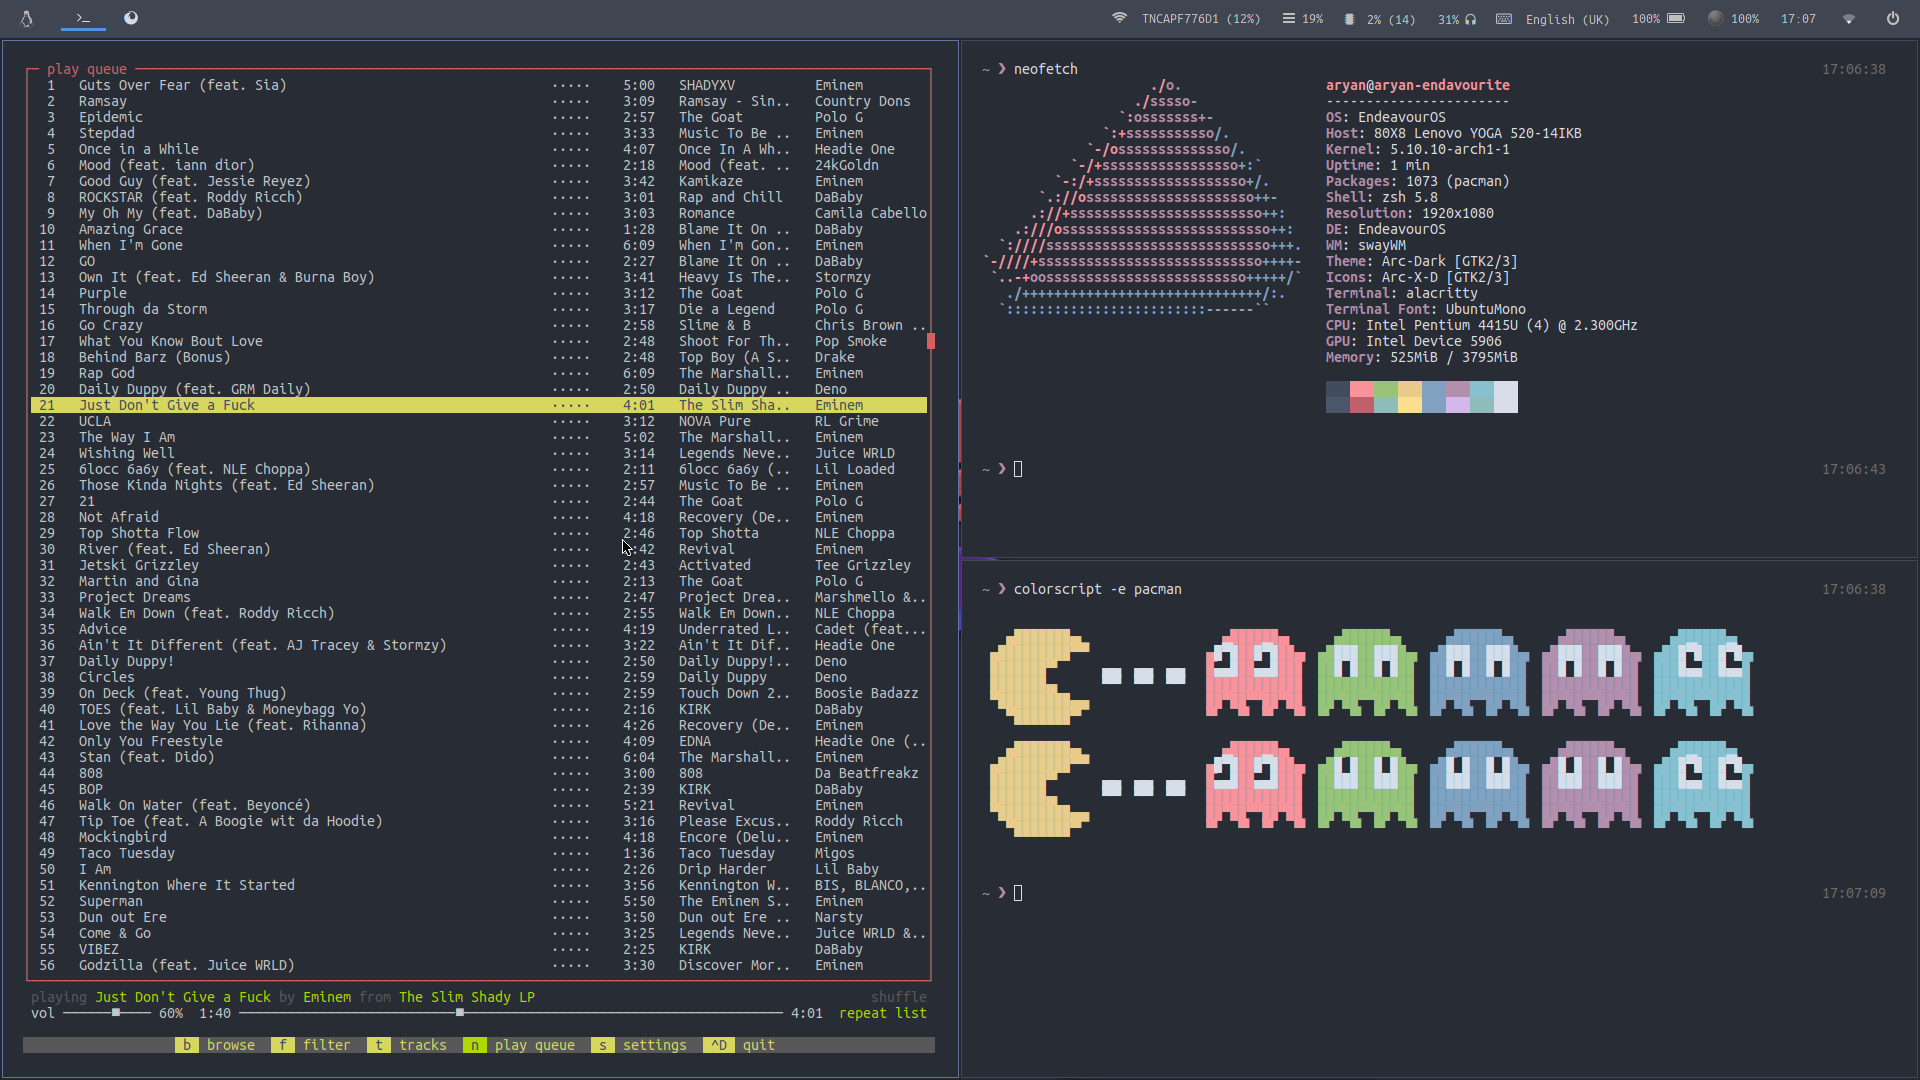Screen dimensions: 1920x1080
Task: Open the tracks view shortcut
Action: 407,1045
